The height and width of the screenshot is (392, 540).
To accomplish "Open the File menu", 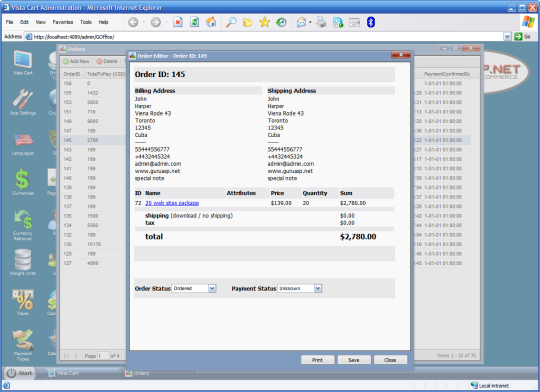I will coord(9,22).
